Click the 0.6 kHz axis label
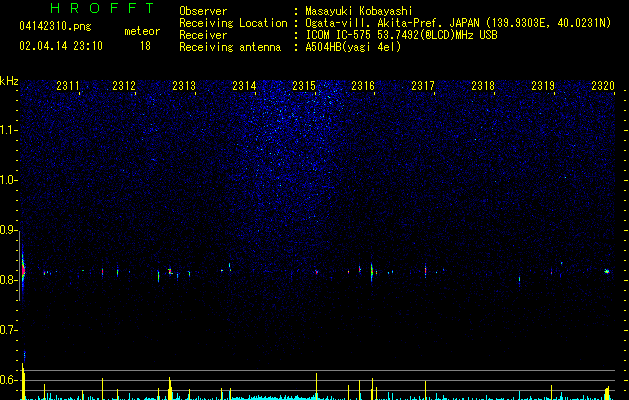This screenshot has width=629, height=400. (x=9, y=380)
